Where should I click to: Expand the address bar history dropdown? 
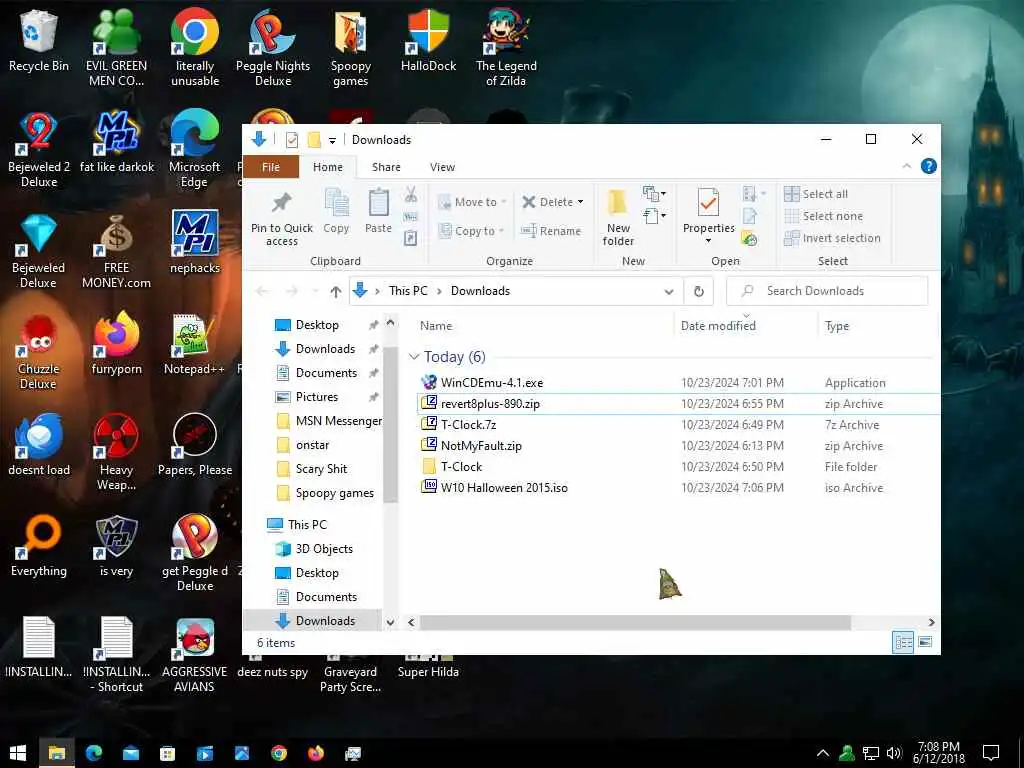669,291
